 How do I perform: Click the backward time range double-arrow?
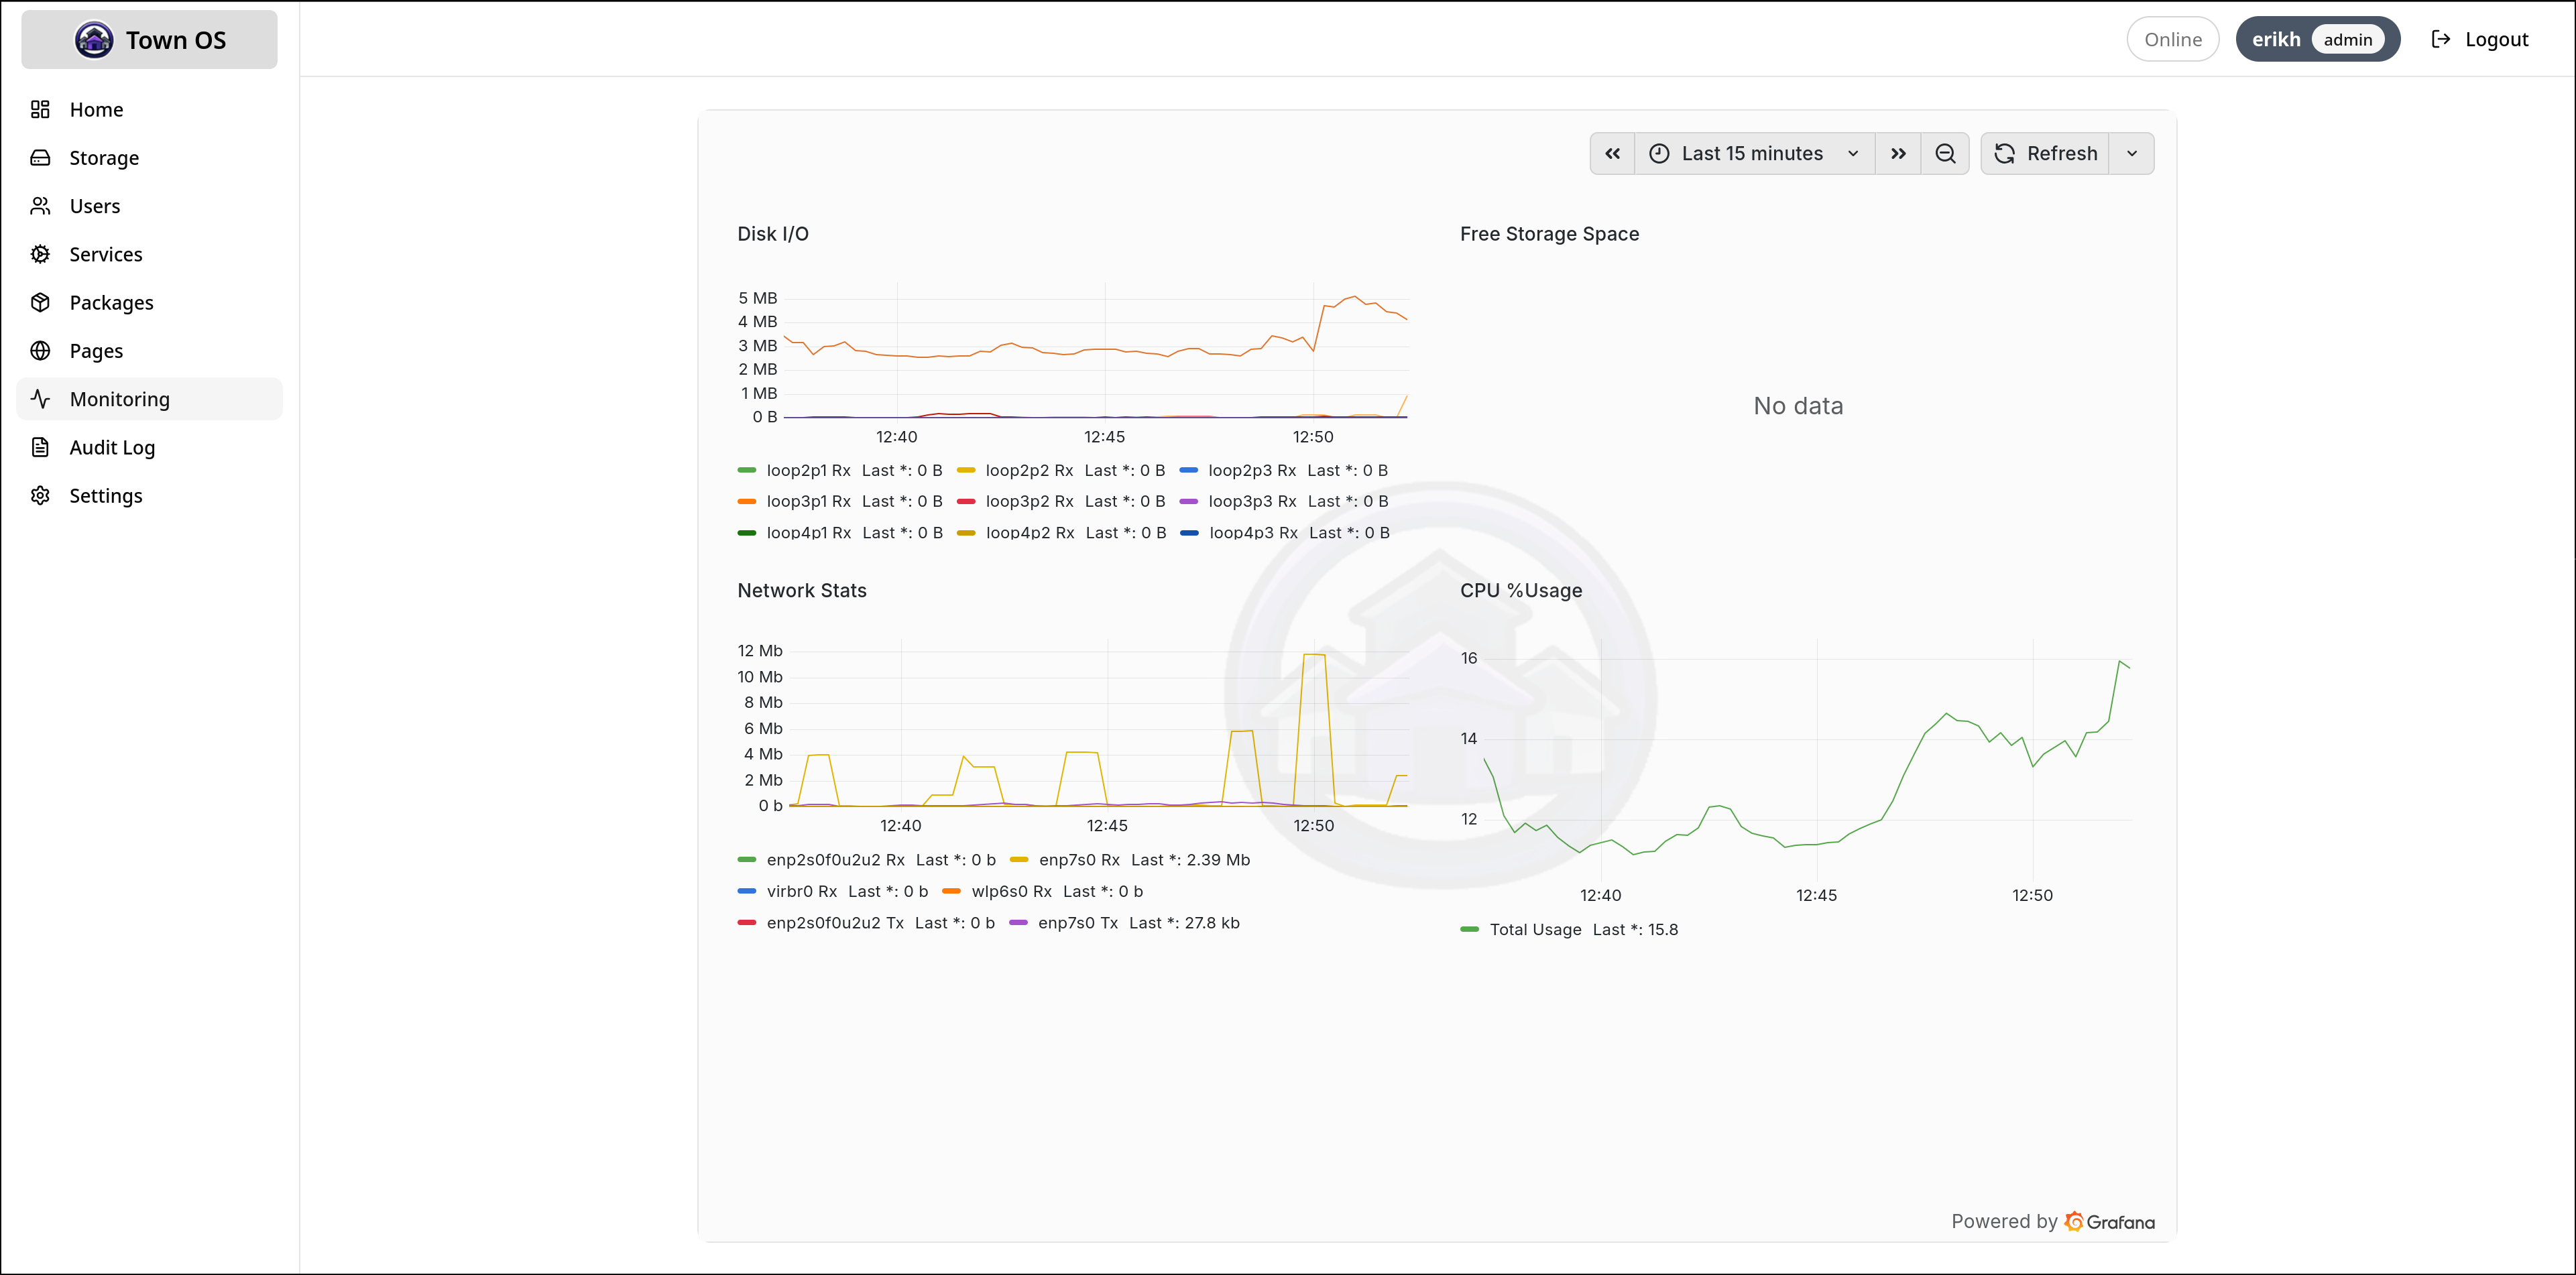(x=1612, y=153)
